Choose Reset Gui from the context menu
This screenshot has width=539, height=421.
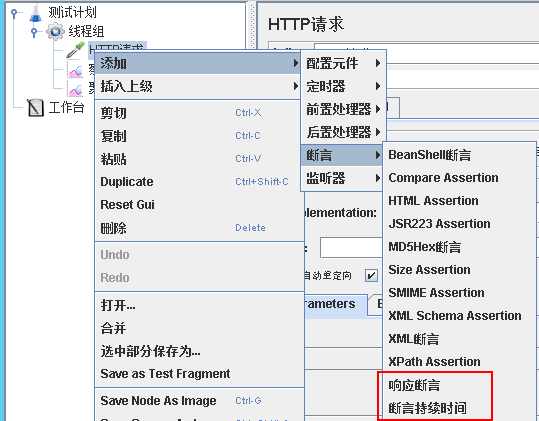(199, 204)
